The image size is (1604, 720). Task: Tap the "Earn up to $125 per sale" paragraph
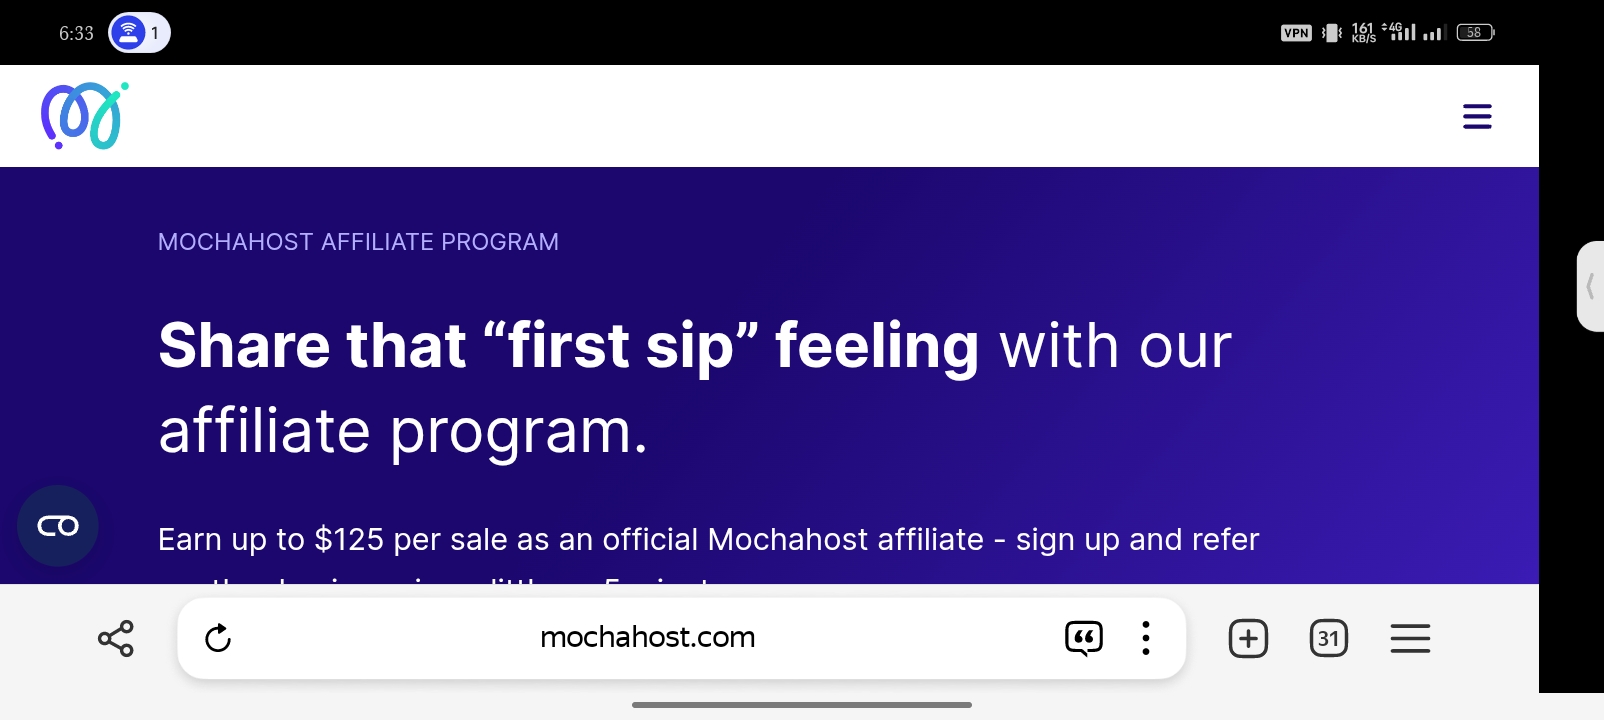pyautogui.click(x=708, y=540)
